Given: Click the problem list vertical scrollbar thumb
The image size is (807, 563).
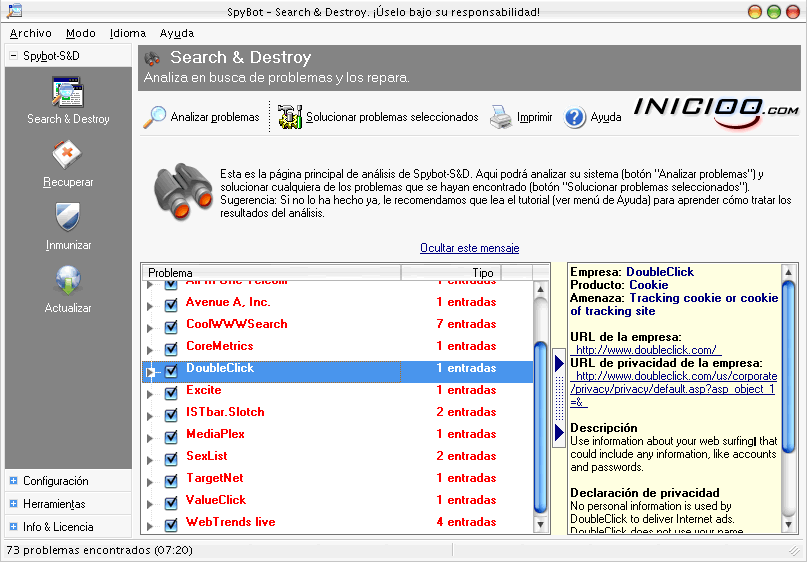Looking at the screenshot, I should click(540, 427).
